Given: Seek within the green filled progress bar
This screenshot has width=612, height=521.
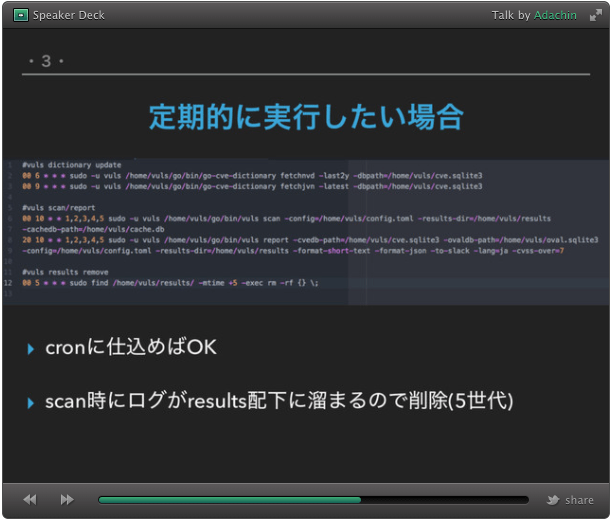Looking at the screenshot, I should (x=229, y=499).
